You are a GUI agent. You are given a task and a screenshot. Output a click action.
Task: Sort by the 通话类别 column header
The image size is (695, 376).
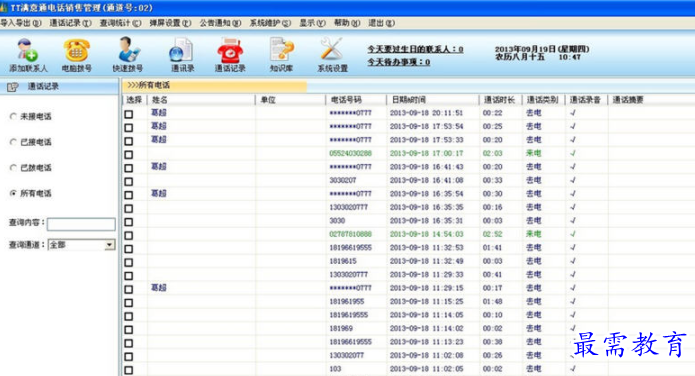[543, 100]
